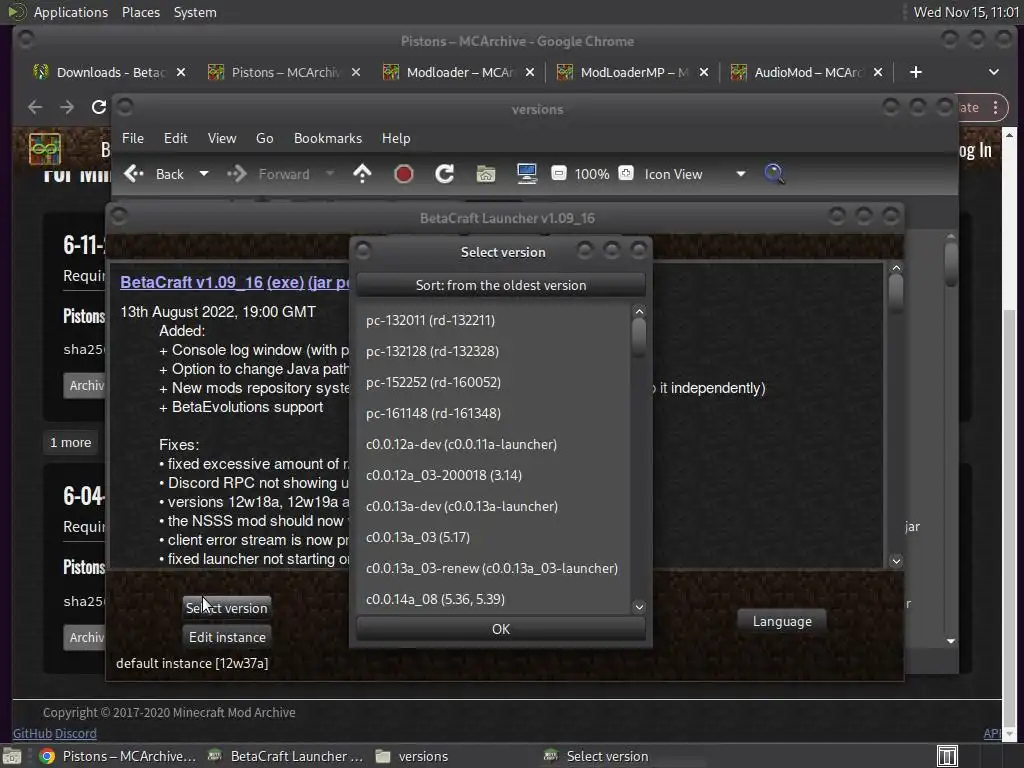1024x768 pixels.
Task: Change sort order: from the oldest version
Action: click(x=501, y=285)
